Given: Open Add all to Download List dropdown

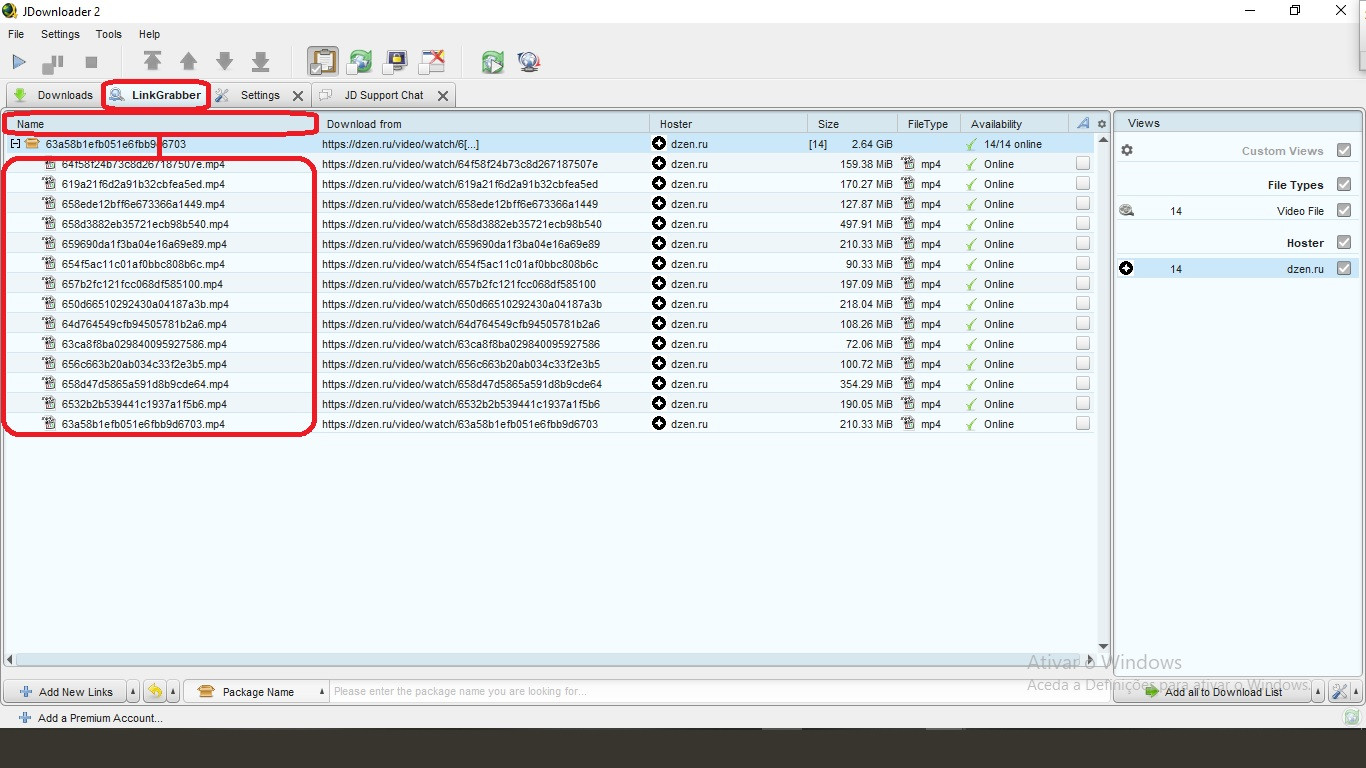Looking at the screenshot, I should (x=1319, y=692).
